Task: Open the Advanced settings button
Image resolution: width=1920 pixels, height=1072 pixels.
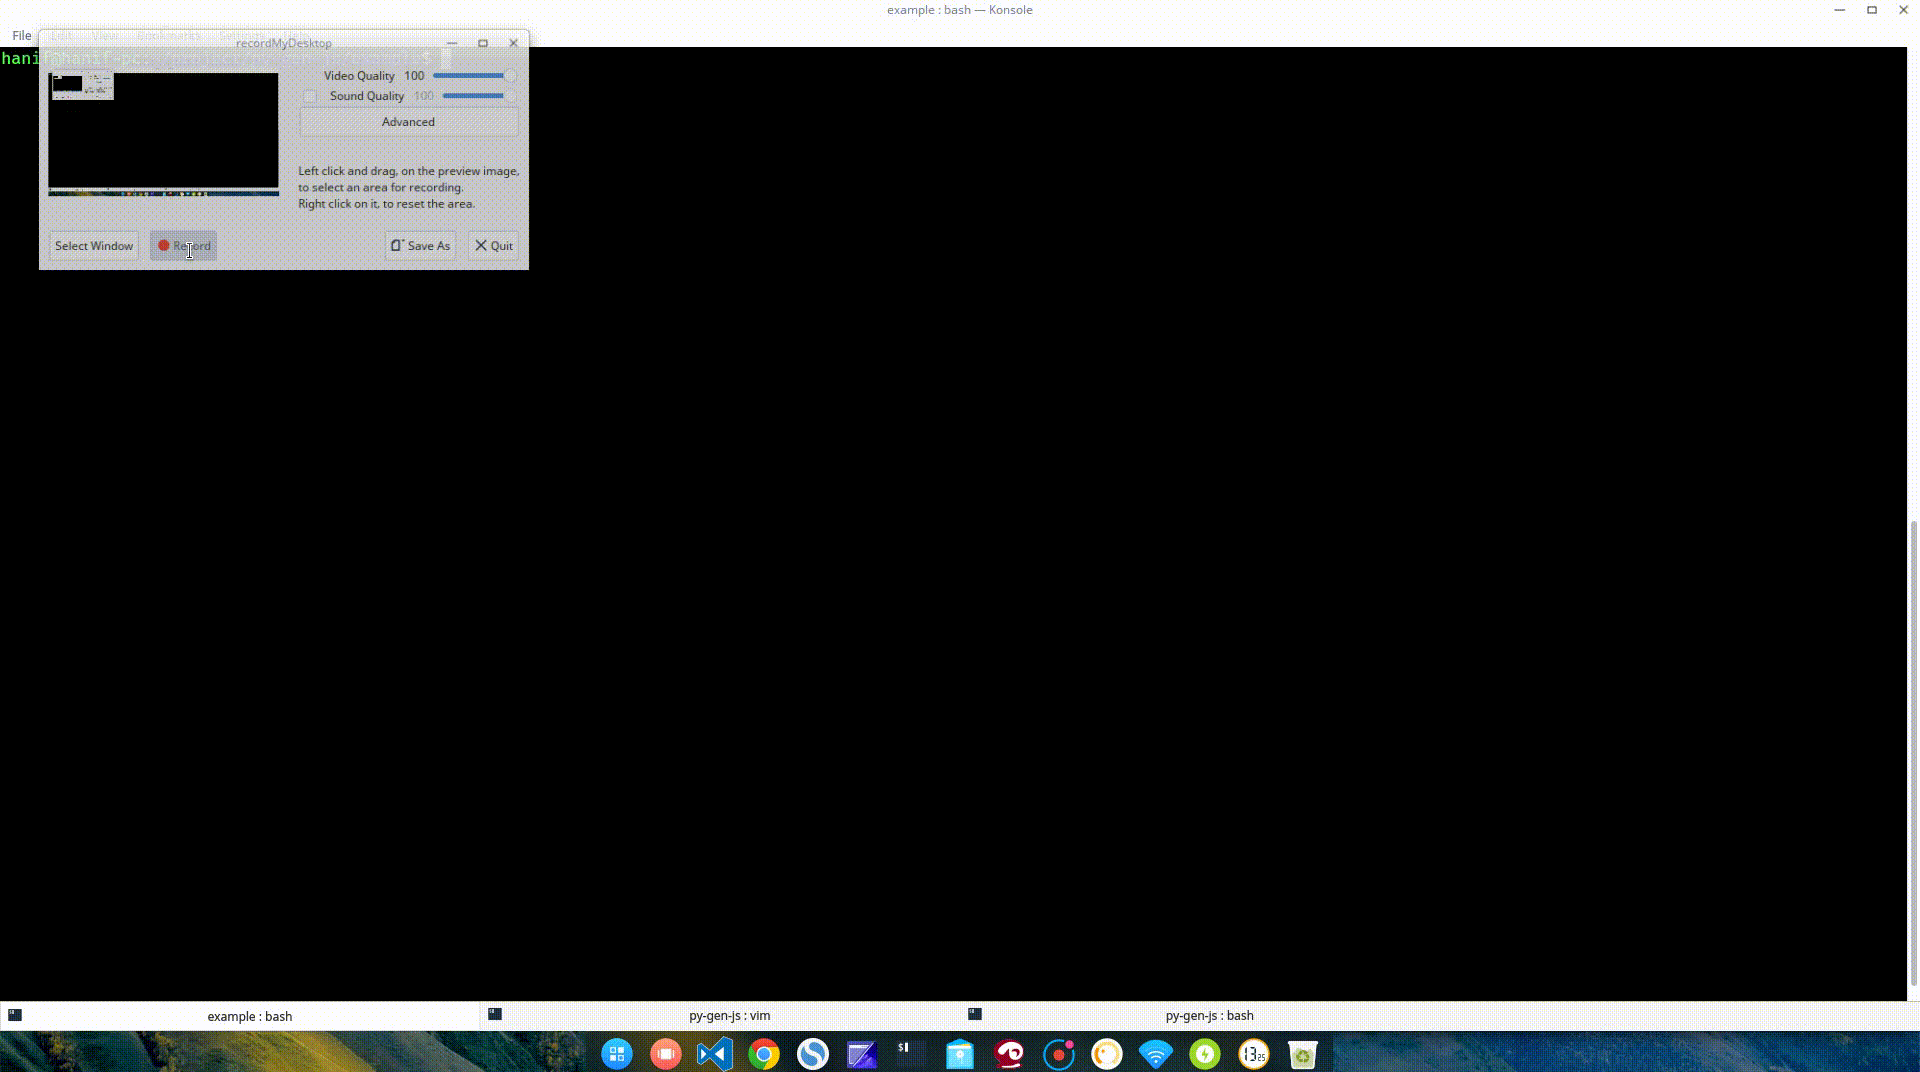Action: 408,122
